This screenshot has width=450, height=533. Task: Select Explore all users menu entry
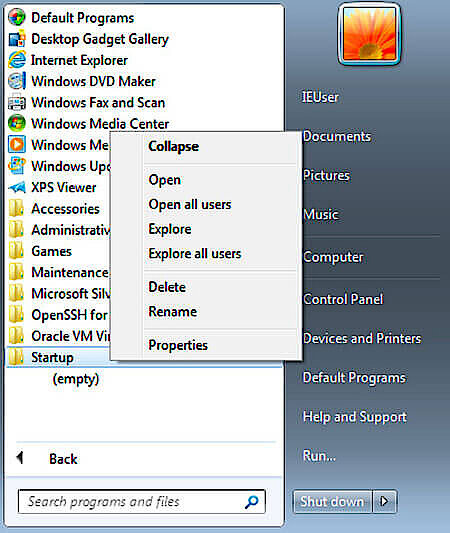[195, 254]
